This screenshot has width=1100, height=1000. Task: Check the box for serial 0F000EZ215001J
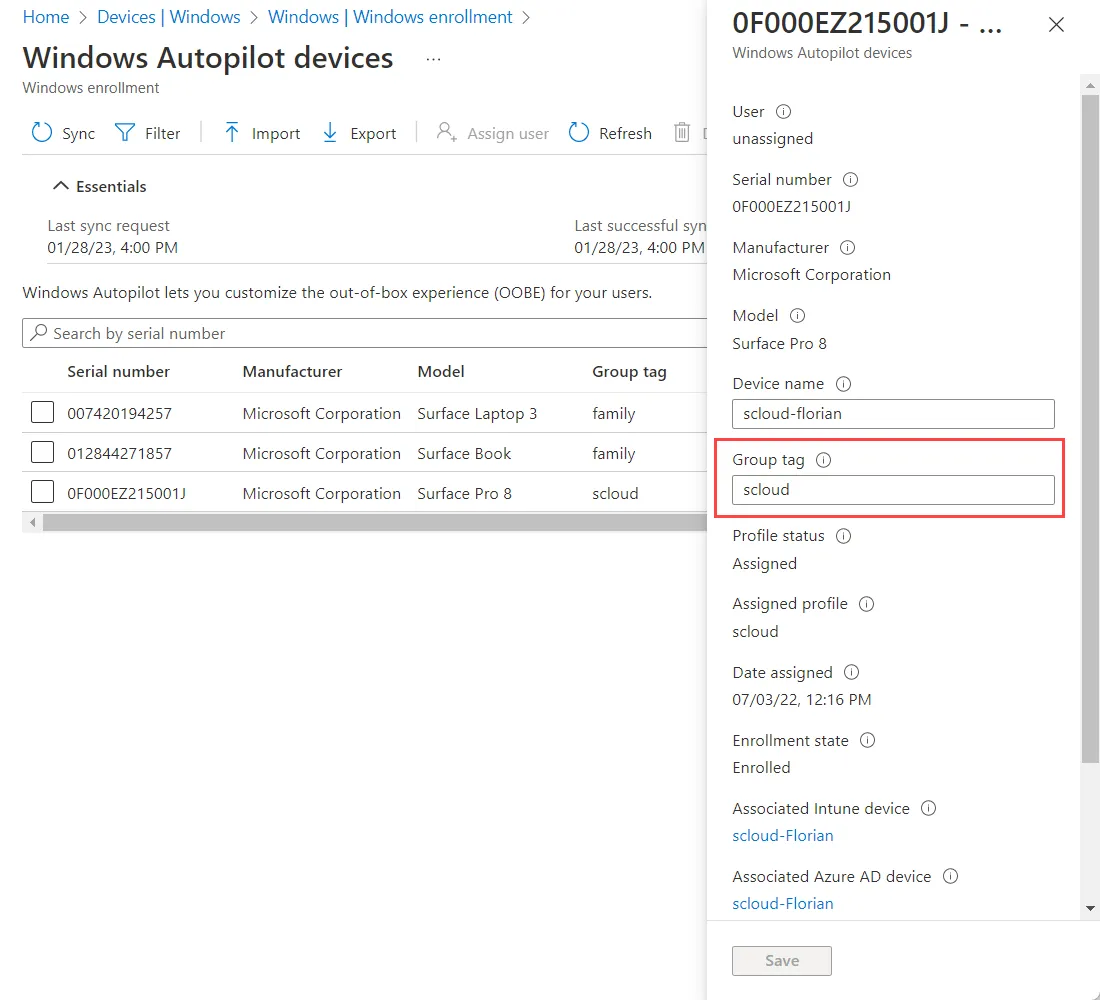coord(43,492)
